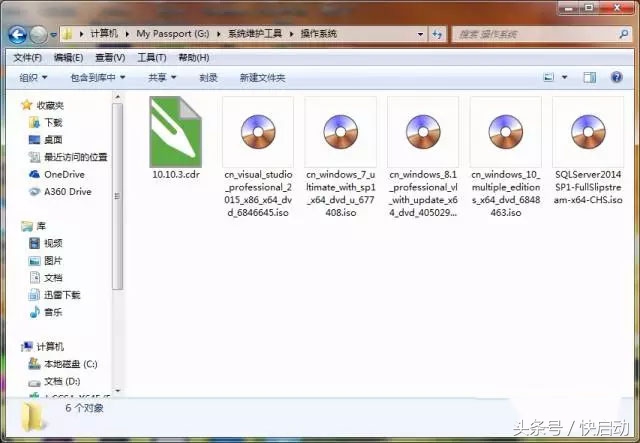Viewport: 640px width, 443px height.
Task: Open 最近访问的位置 in the sidebar
Action: click(x=76, y=157)
